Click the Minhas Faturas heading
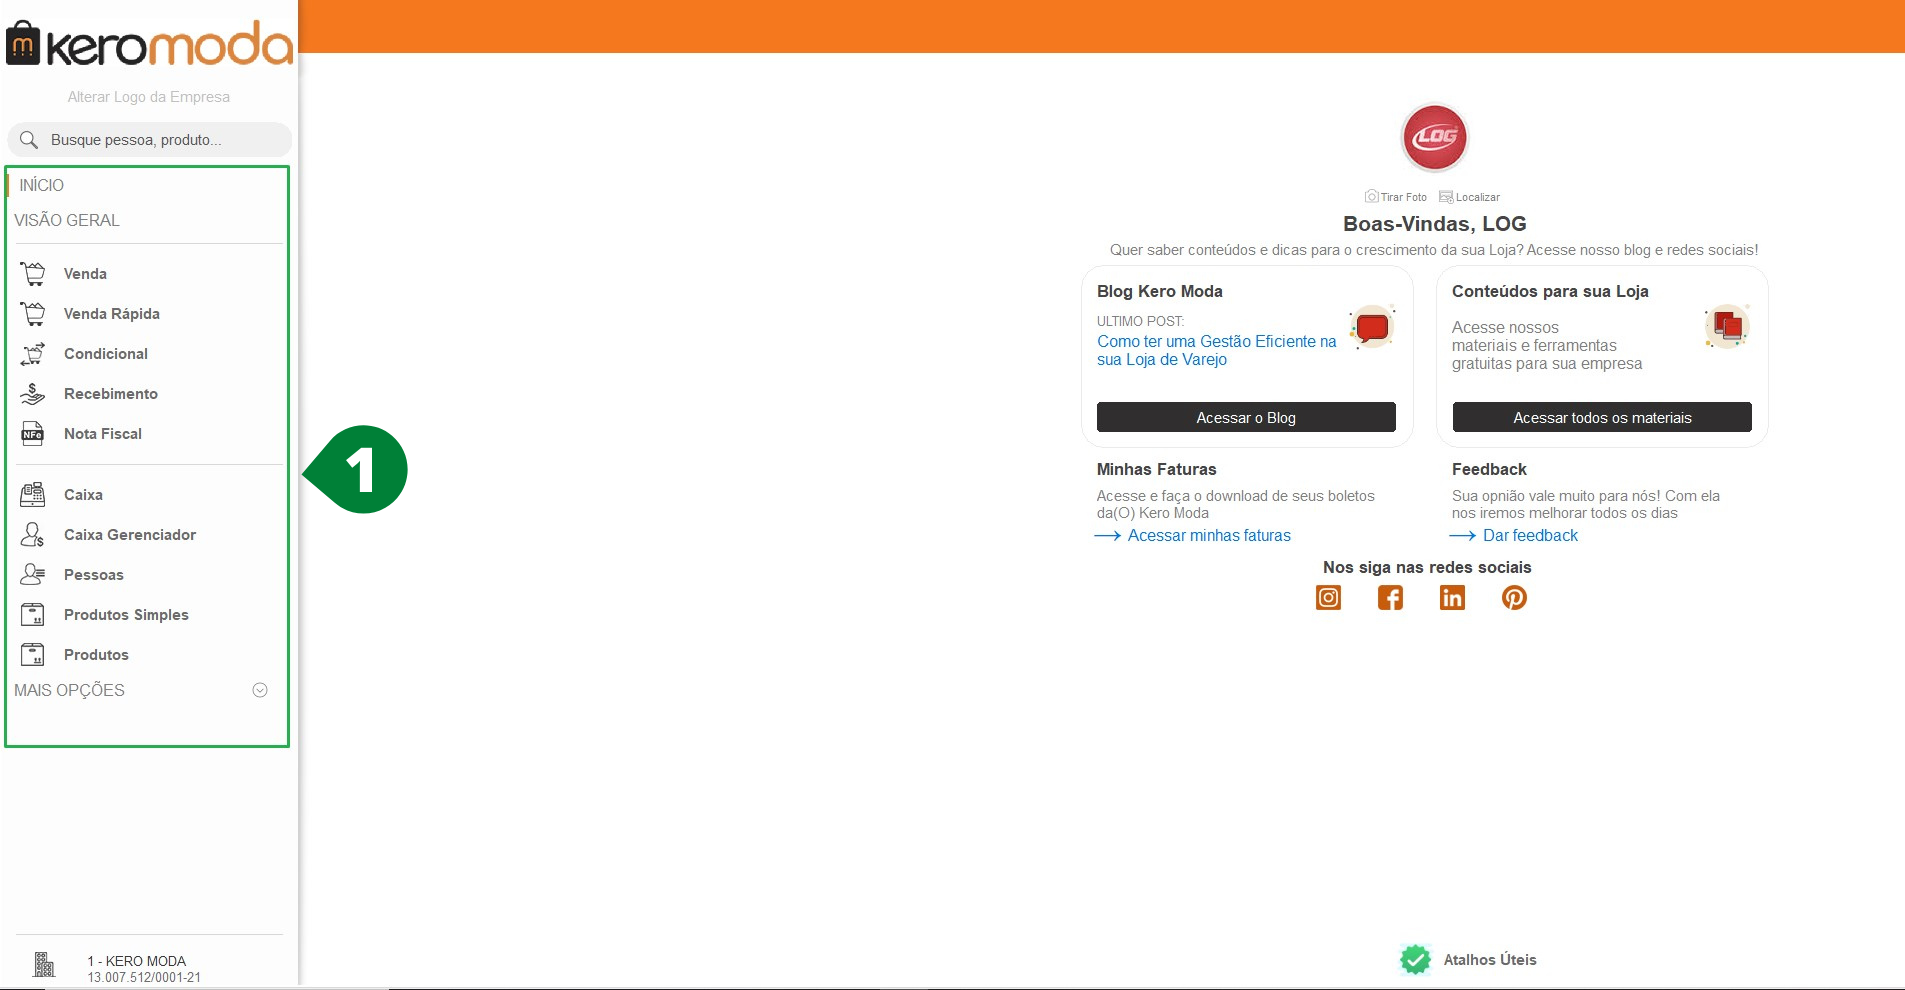The image size is (1905, 990). pyautogui.click(x=1157, y=469)
